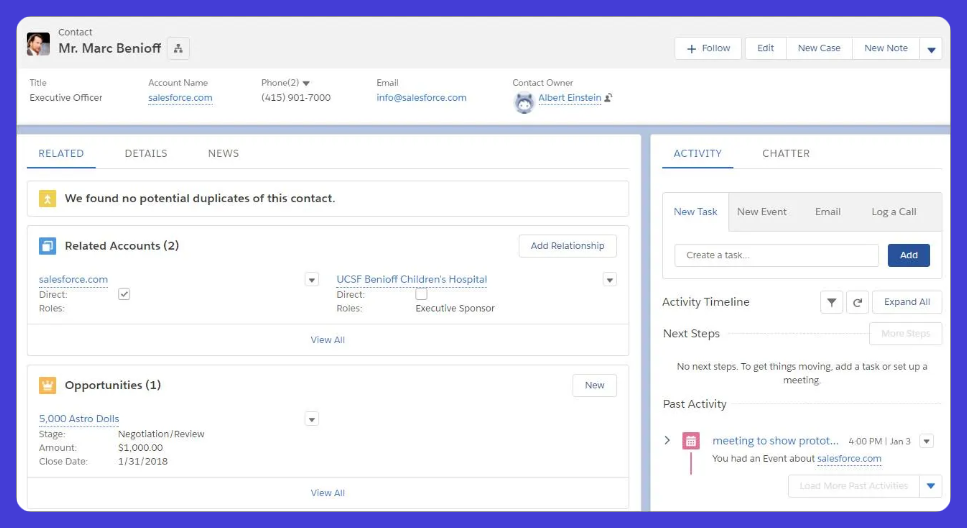Viewport: 967px width, 528px height.
Task: Open dropdown next to Load More Past Activities
Action: click(931, 486)
